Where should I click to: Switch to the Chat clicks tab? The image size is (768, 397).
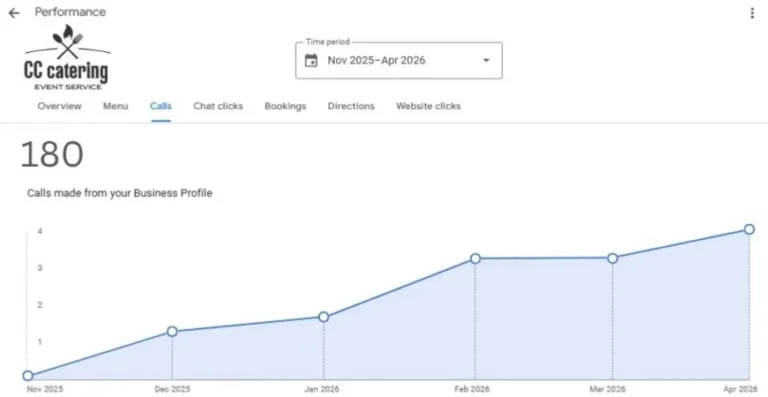(x=218, y=106)
